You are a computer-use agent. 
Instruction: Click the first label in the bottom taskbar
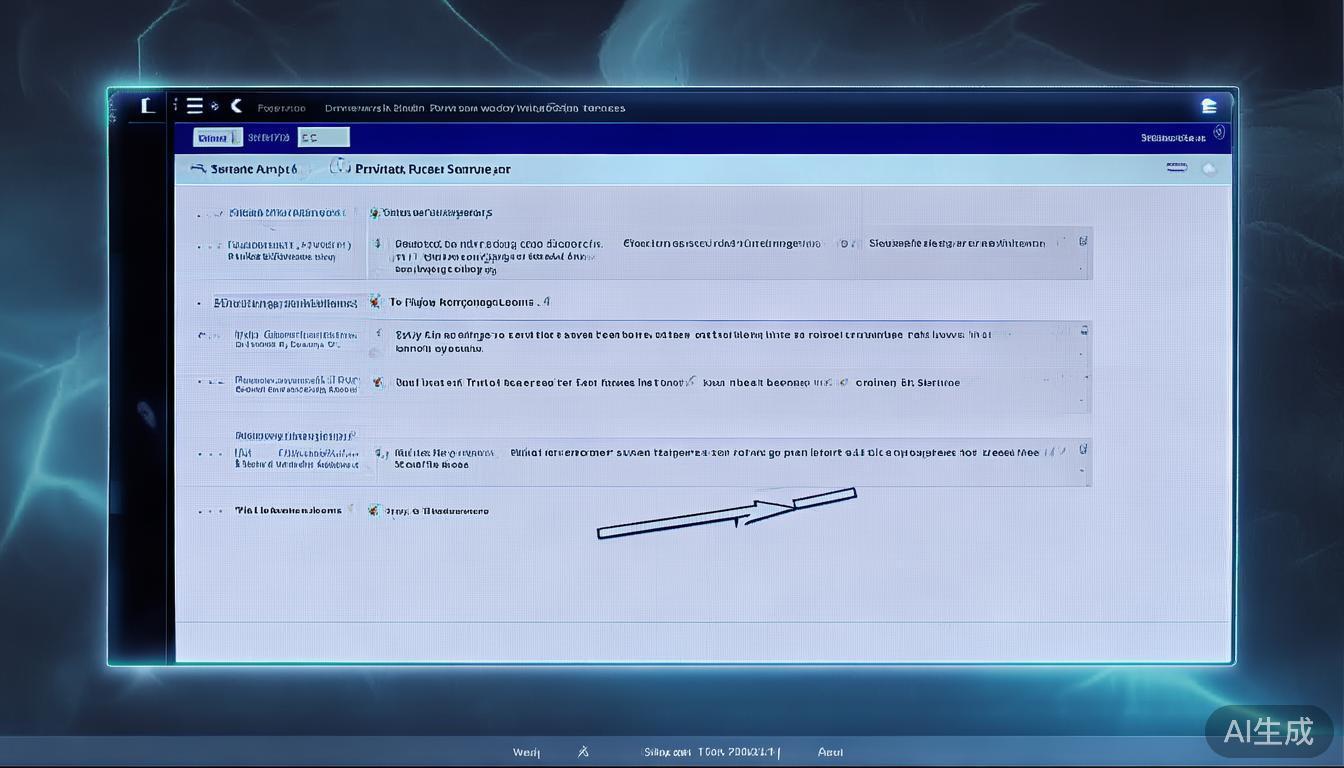point(526,752)
